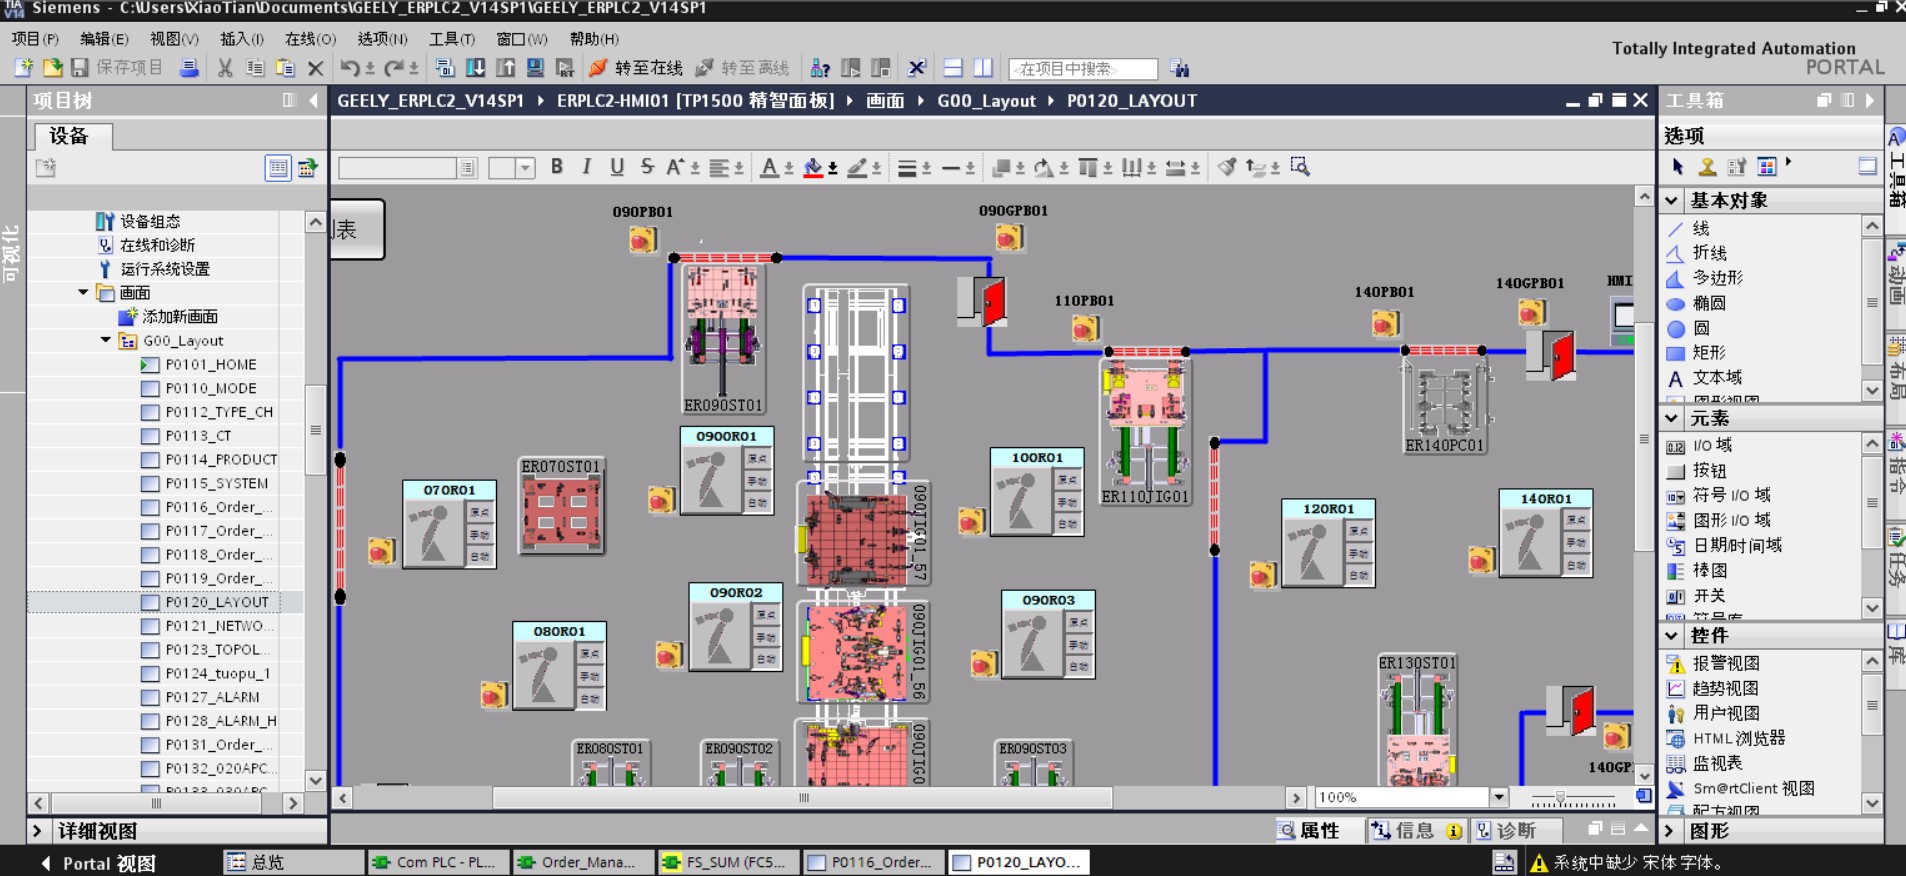The height and width of the screenshot is (876, 1906).
Task: Select the arrow pointer tool in toolbox
Action: (1678, 166)
